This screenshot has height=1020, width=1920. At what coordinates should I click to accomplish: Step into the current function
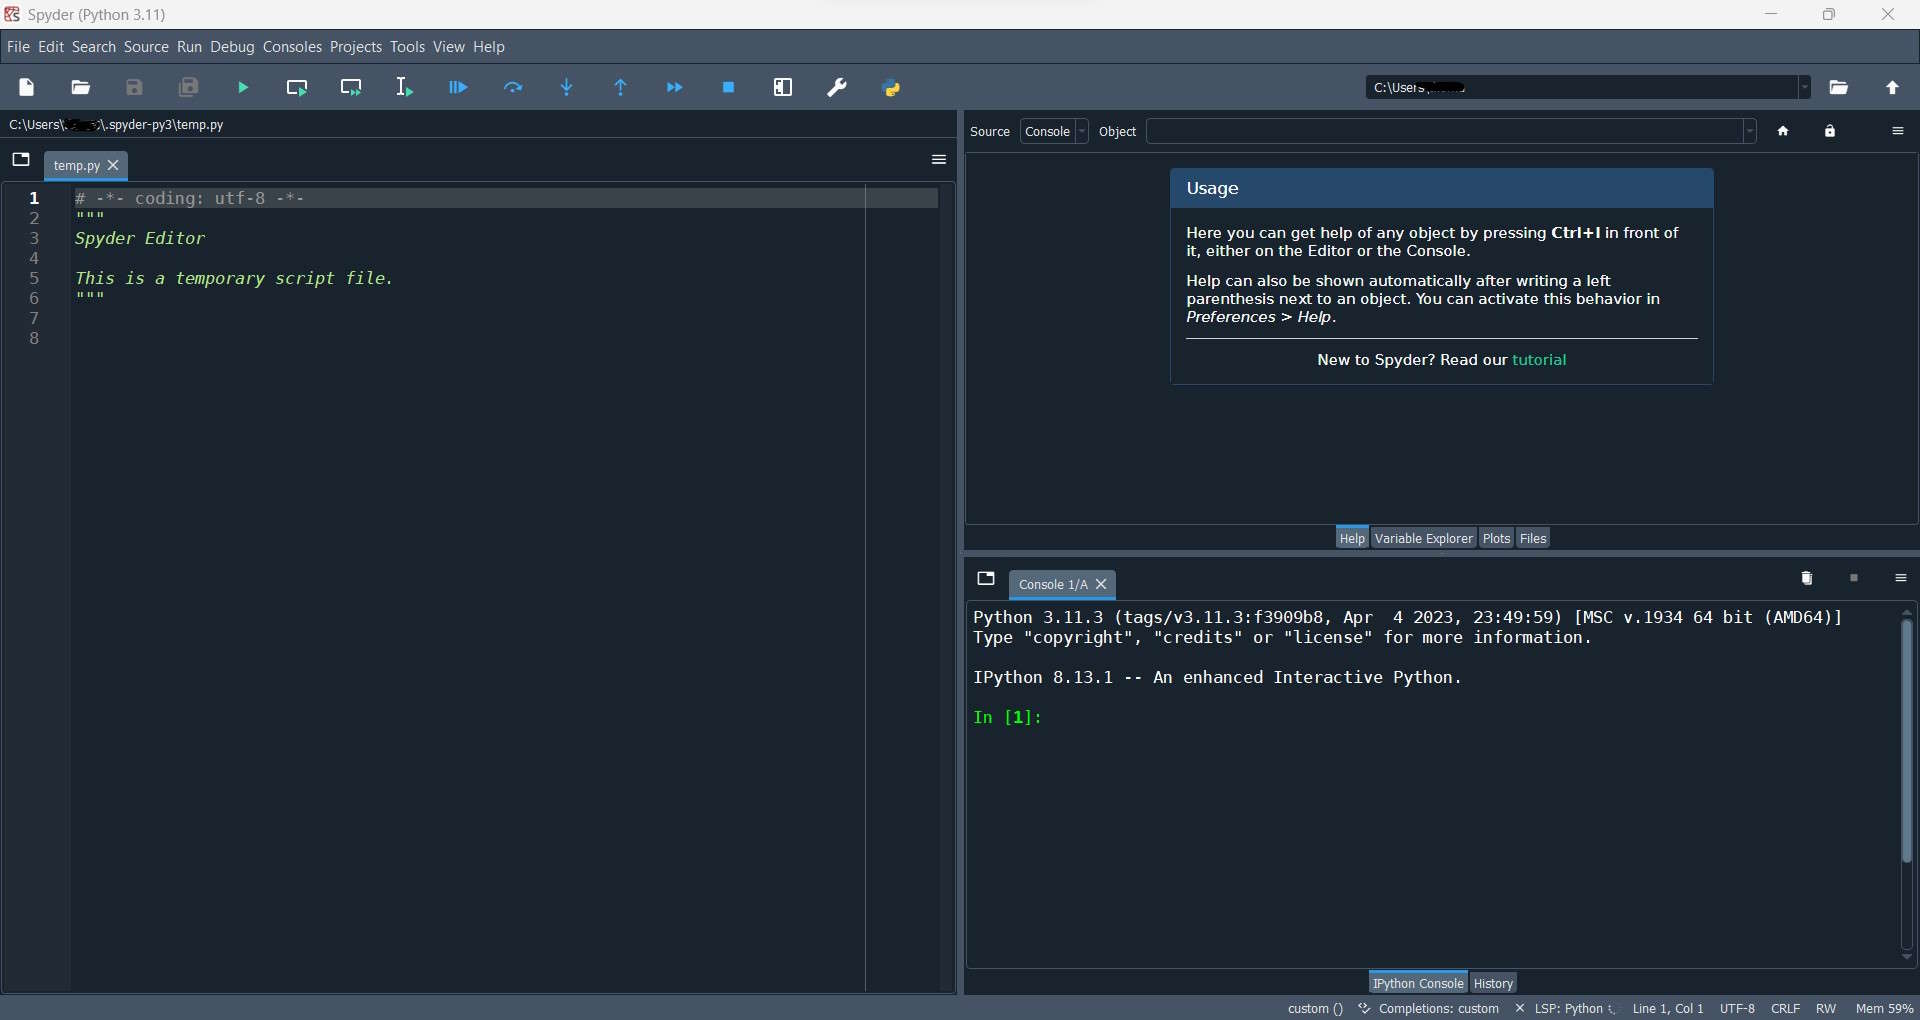pyautogui.click(x=567, y=87)
